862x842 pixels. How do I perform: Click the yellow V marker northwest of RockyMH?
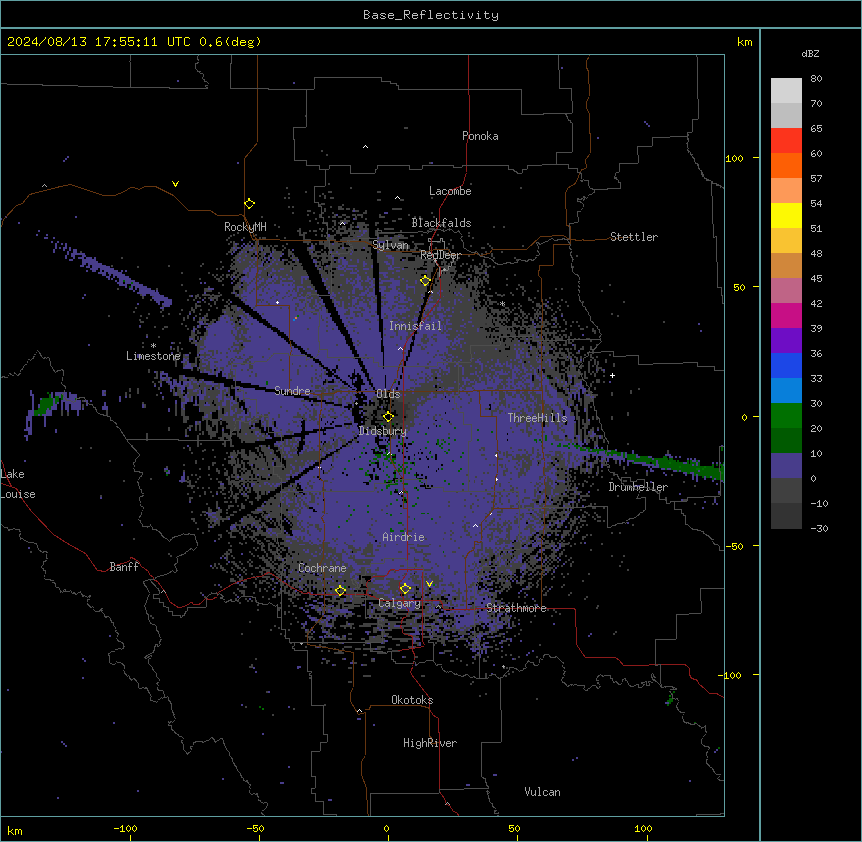175,184
